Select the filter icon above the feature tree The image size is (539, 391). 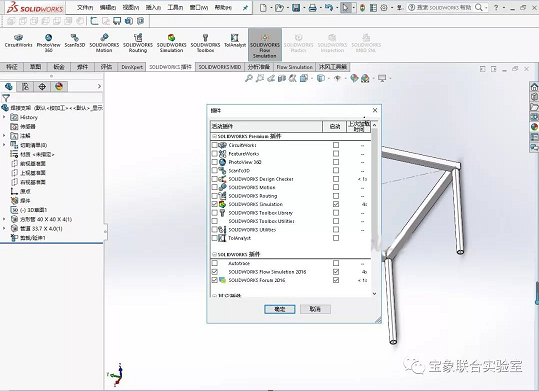click(6, 98)
